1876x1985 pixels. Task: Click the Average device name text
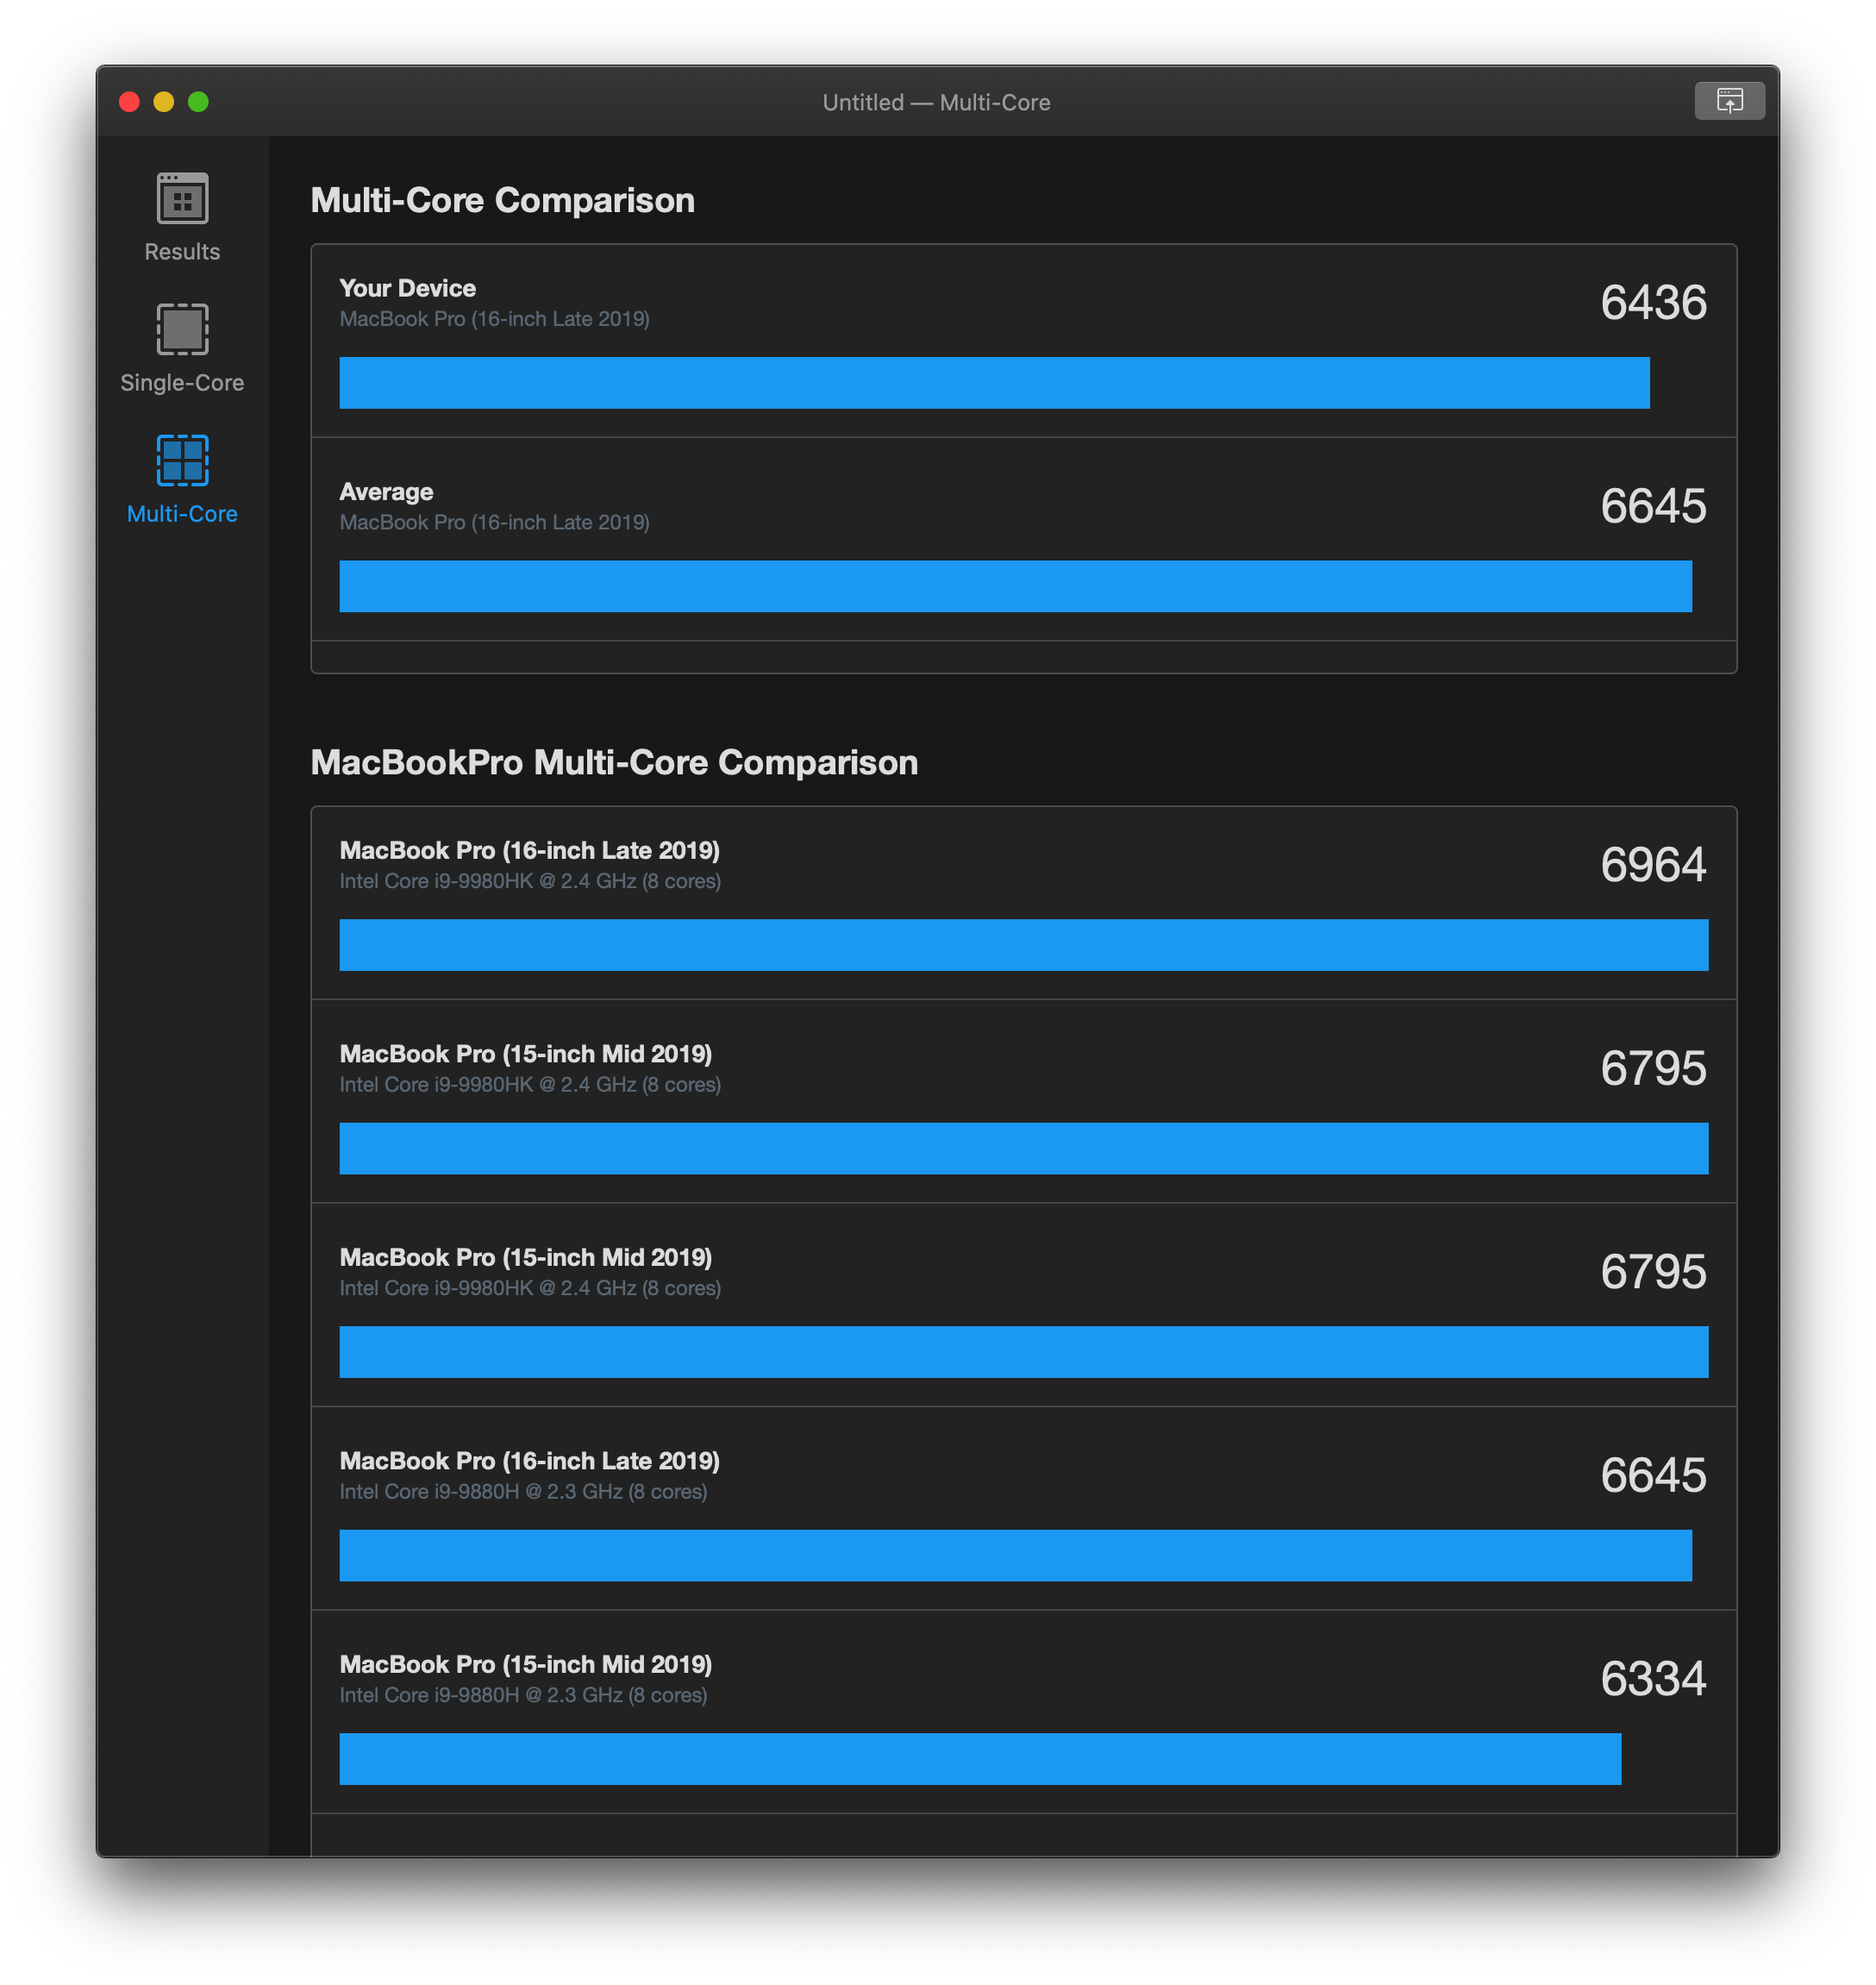click(494, 522)
